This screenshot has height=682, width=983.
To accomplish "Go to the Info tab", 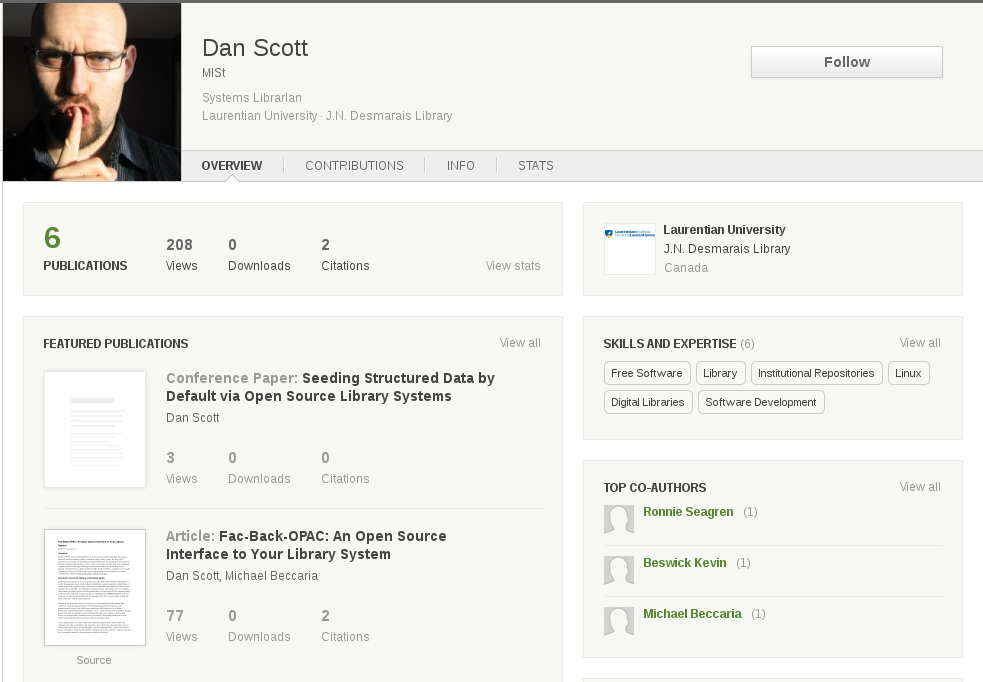I will click(x=460, y=165).
